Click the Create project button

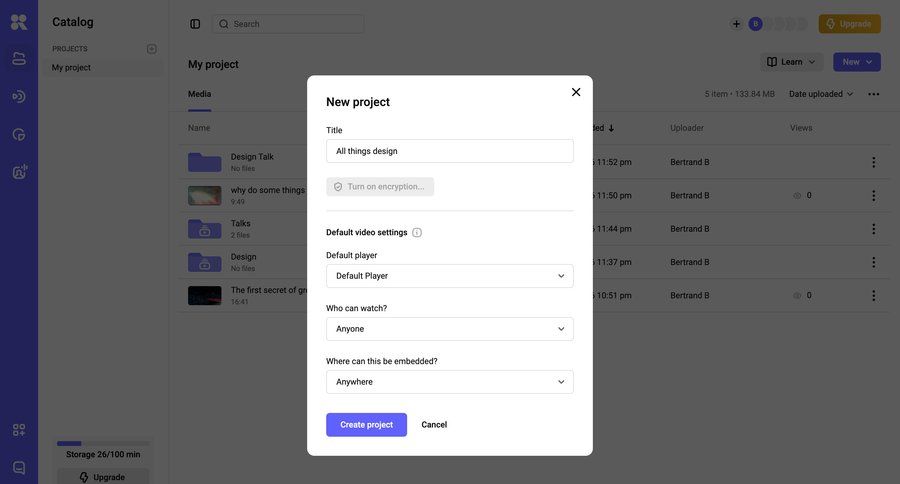(366, 425)
